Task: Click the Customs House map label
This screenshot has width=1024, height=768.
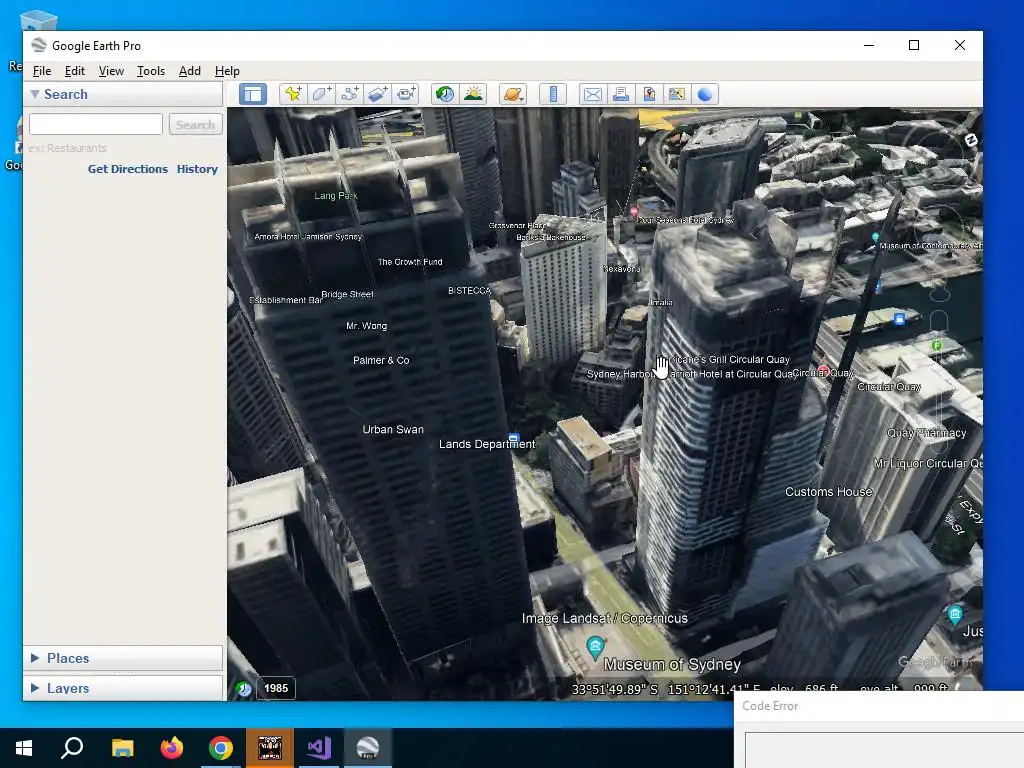Action: pyautogui.click(x=828, y=492)
